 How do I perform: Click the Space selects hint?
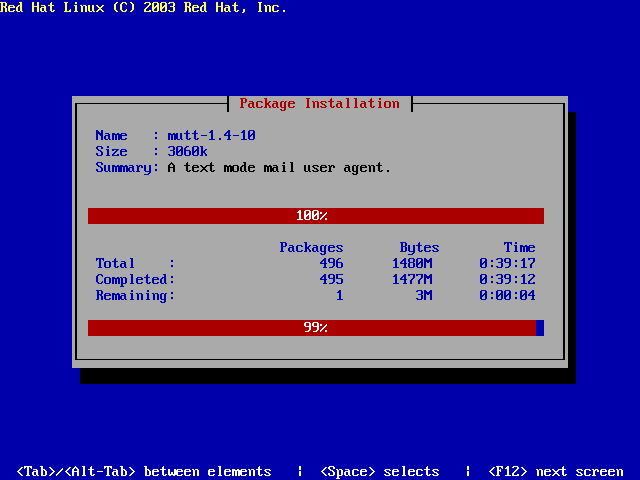[380, 472]
